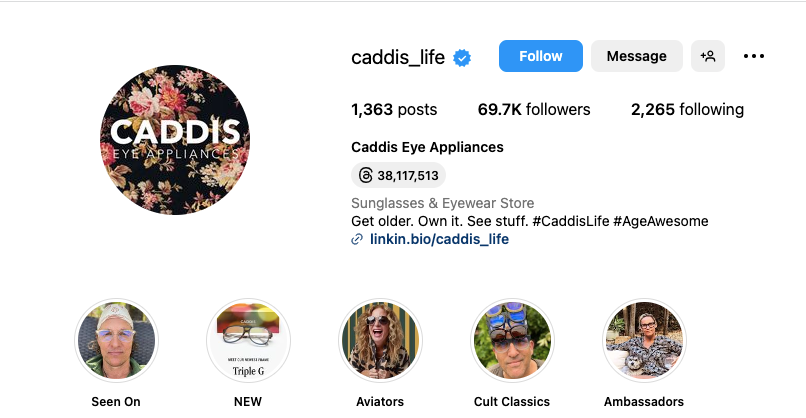
Task: Open the three-dots options menu
Action: click(754, 56)
